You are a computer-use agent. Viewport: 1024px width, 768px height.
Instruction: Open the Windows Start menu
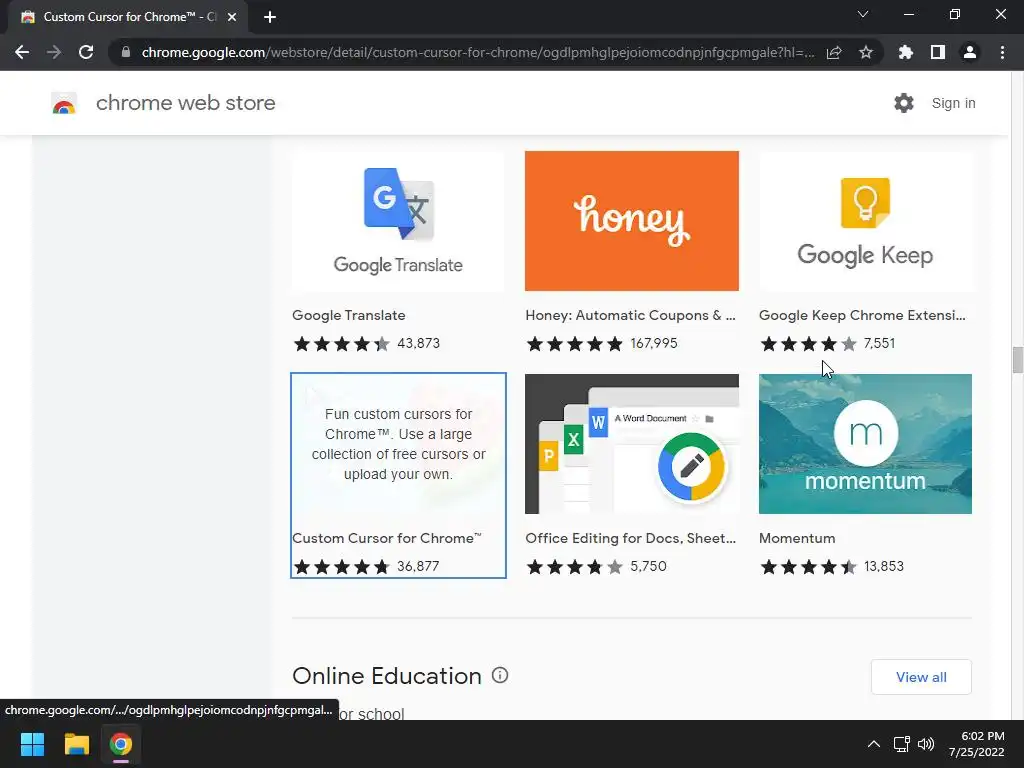click(32, 744)
